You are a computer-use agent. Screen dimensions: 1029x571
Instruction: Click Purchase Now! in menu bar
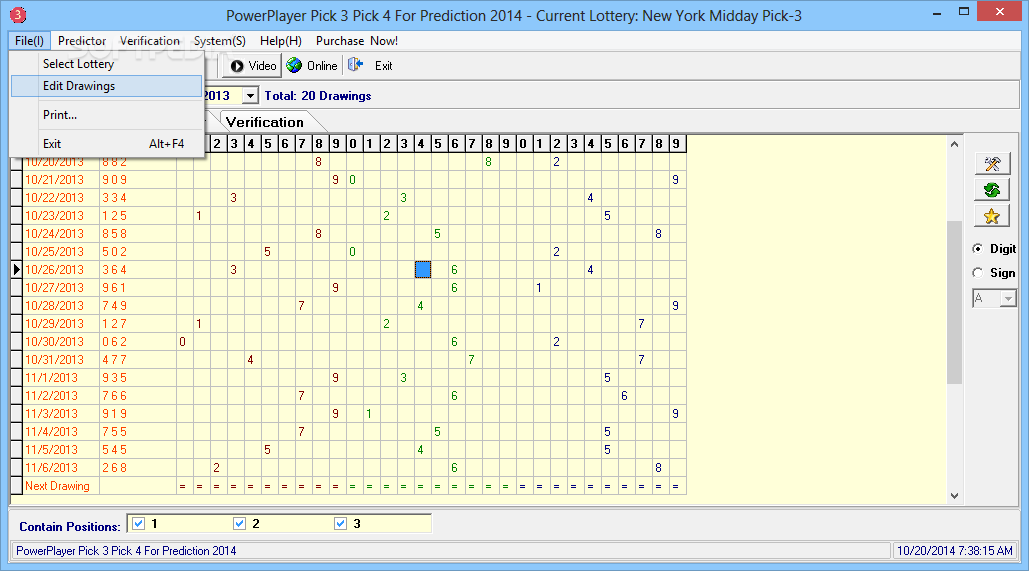(x=356, y=41)
